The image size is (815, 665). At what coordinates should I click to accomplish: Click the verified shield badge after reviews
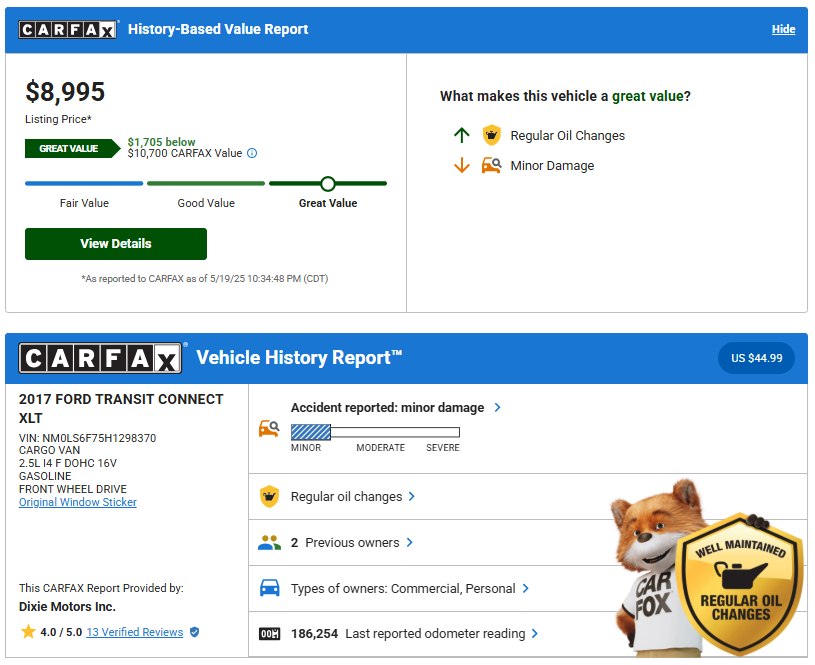pyautogui.click(x=194, y=632)
